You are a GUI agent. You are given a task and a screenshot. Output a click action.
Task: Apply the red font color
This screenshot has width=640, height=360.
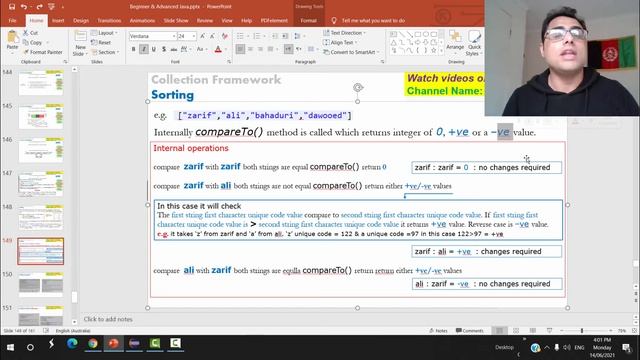point(218,49)
